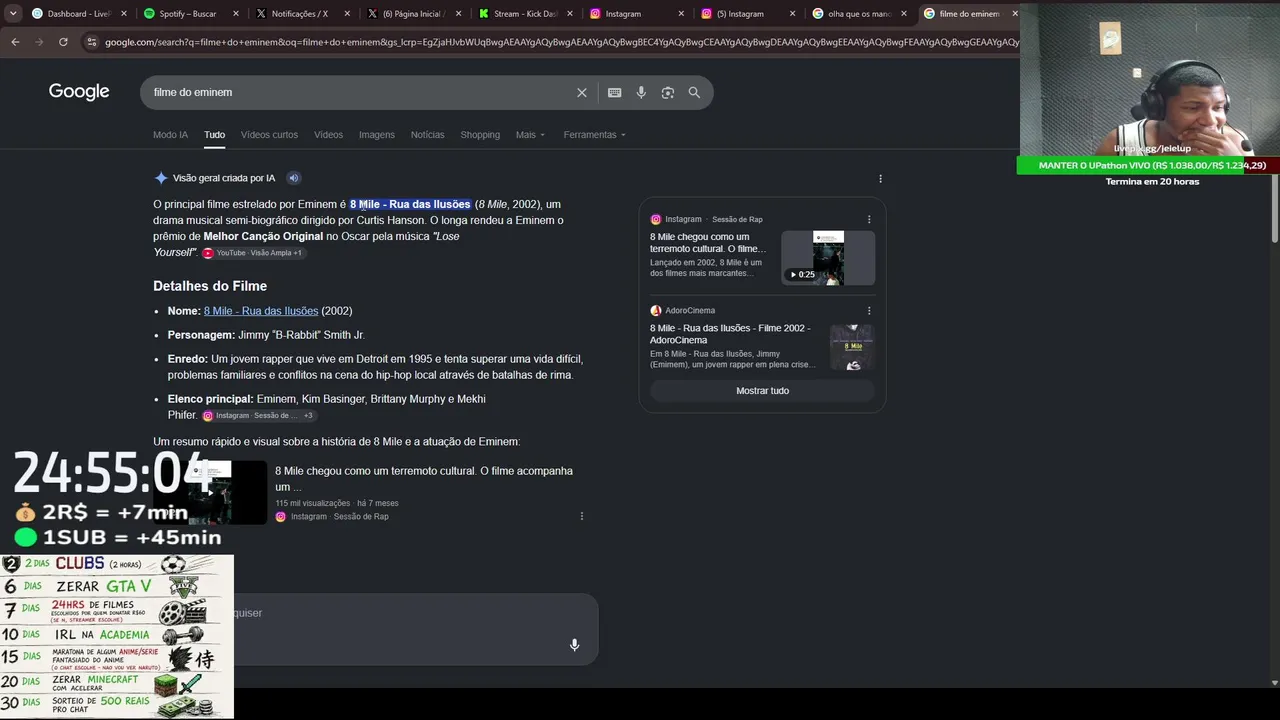Image resolution: width=1280 pixels, height=720 pixels.
Task: Select the Tudo search tab
Action: click(x=214, y=135)
